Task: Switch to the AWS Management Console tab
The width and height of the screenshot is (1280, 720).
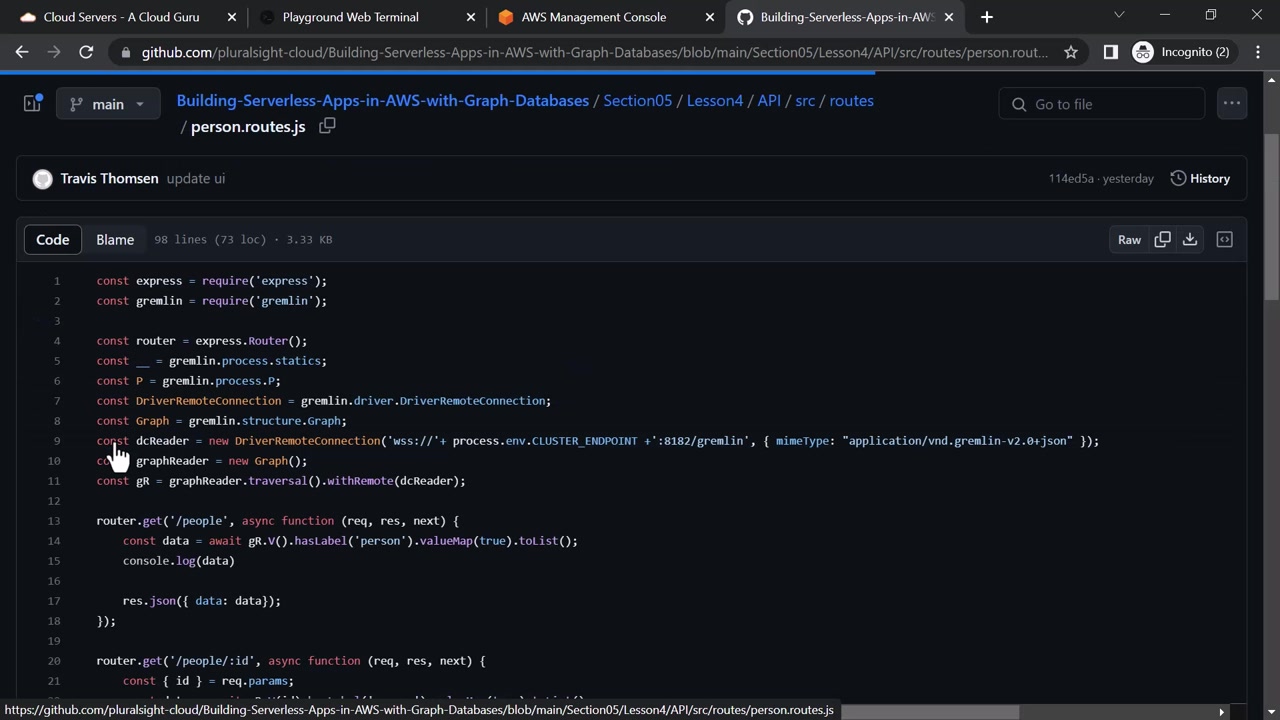Action: click(x=593, y=17)
